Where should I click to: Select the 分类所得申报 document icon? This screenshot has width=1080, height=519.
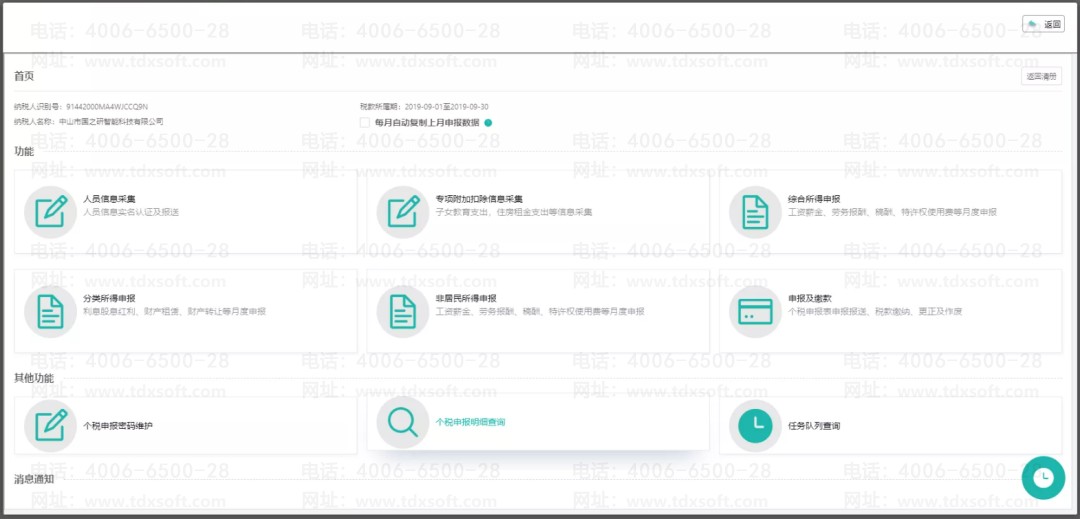pos(50,311)
